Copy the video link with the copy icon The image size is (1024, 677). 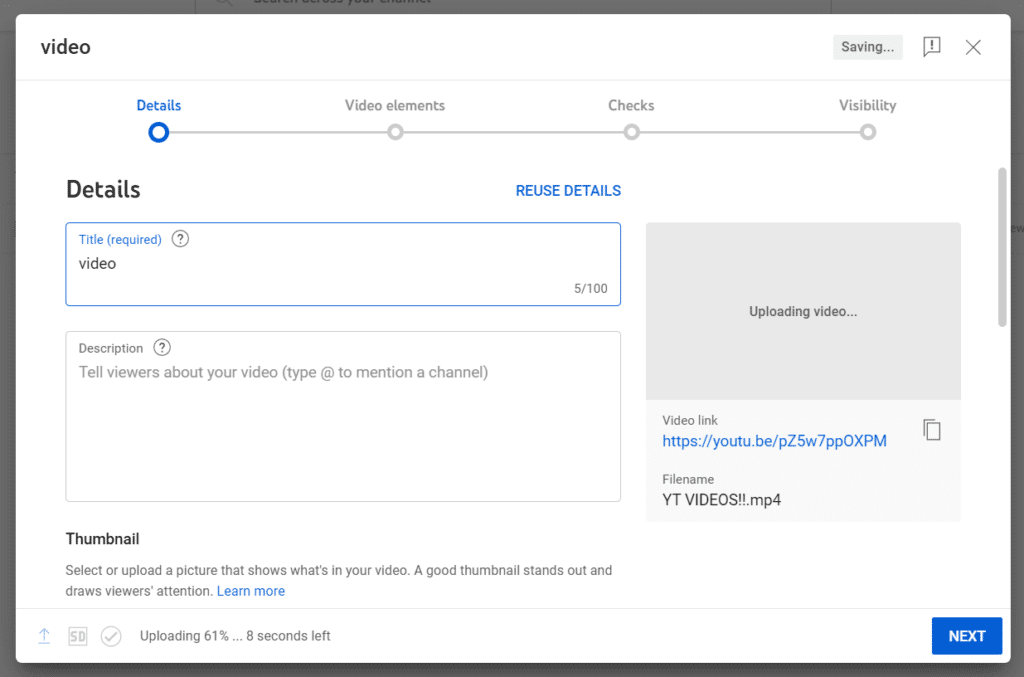(x=932, y=430)
